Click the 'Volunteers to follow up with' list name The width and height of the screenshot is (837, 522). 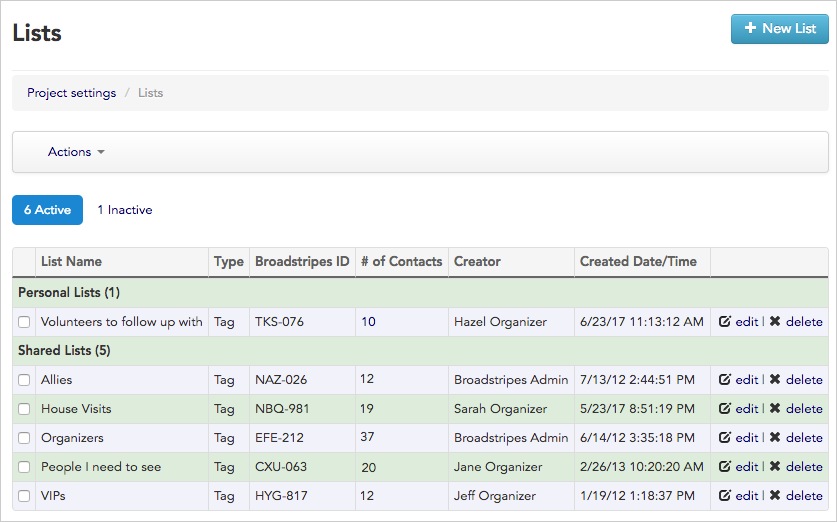122,322
